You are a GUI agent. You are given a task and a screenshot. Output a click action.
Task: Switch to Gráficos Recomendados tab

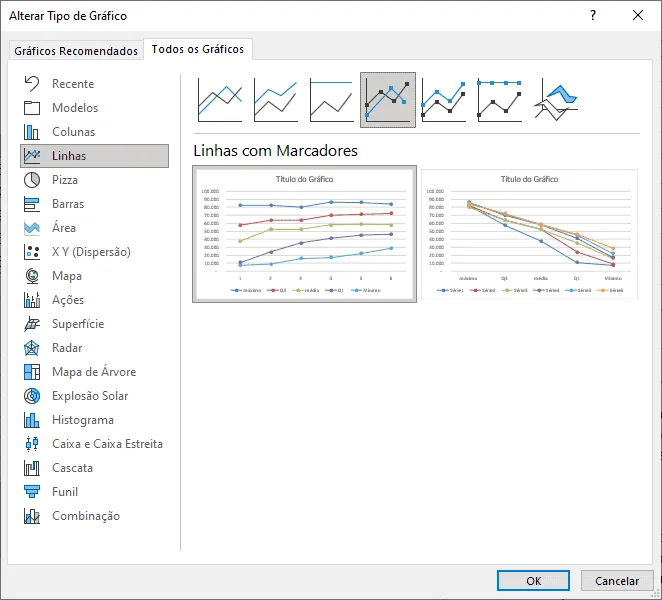pos(76,51)
